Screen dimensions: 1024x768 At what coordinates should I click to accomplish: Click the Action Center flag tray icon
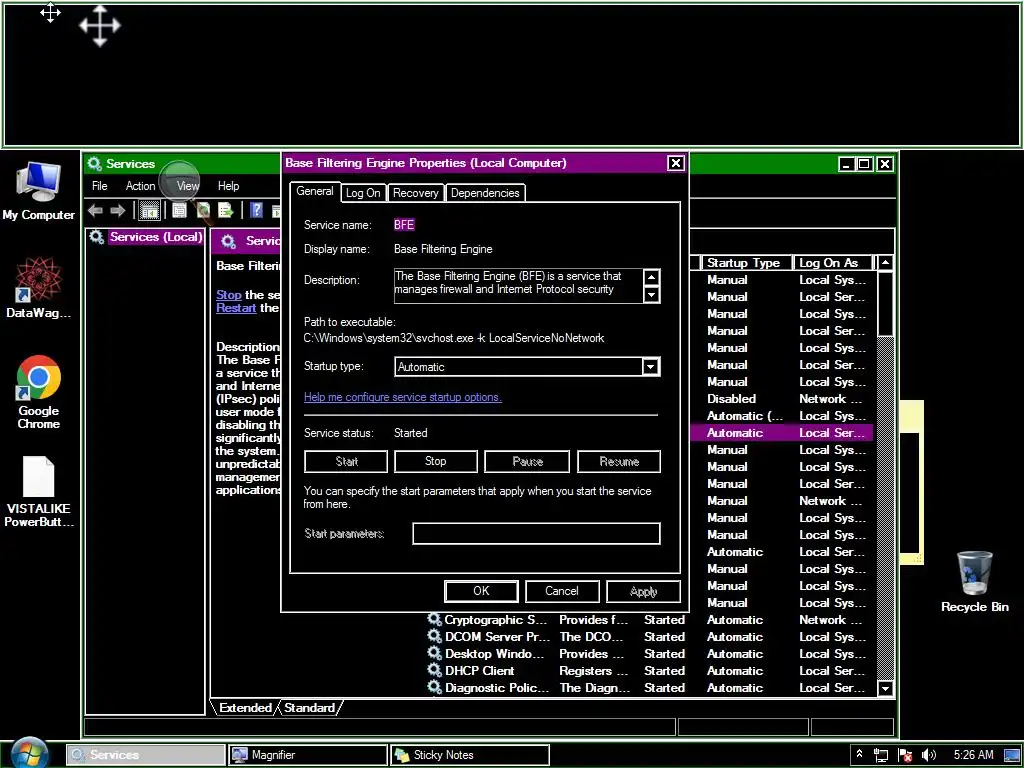tap(905, 755)
